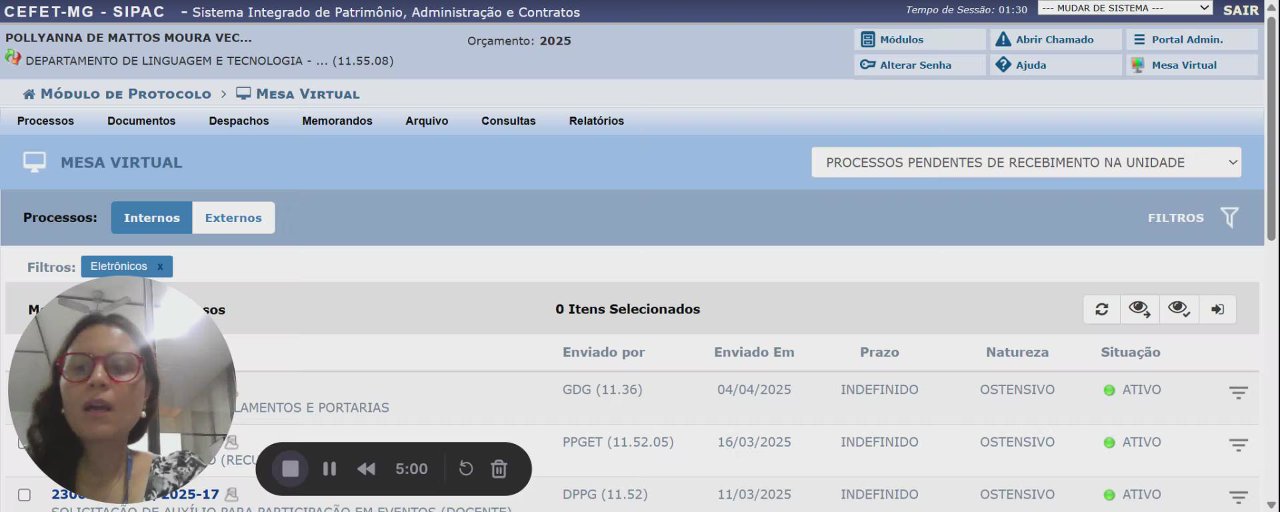Image resolution: width=1280 pixels, height=512 pixels.
Task: Pause the screen recording
Action: pos(329,469)
